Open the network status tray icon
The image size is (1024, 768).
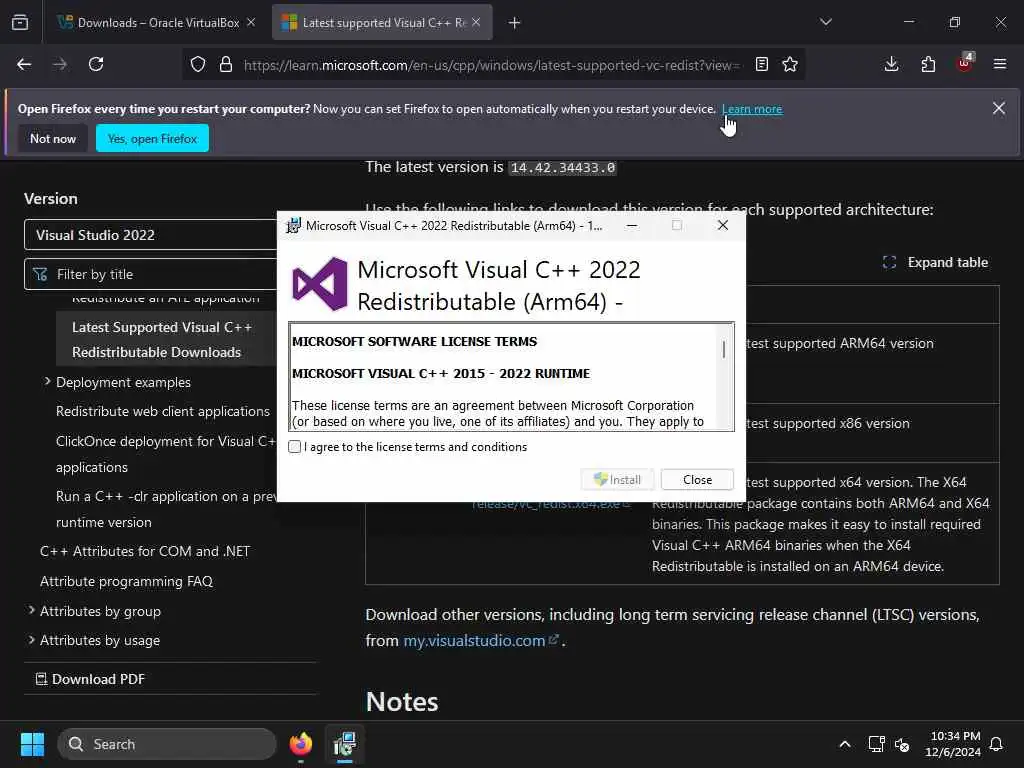click(876, 744)
